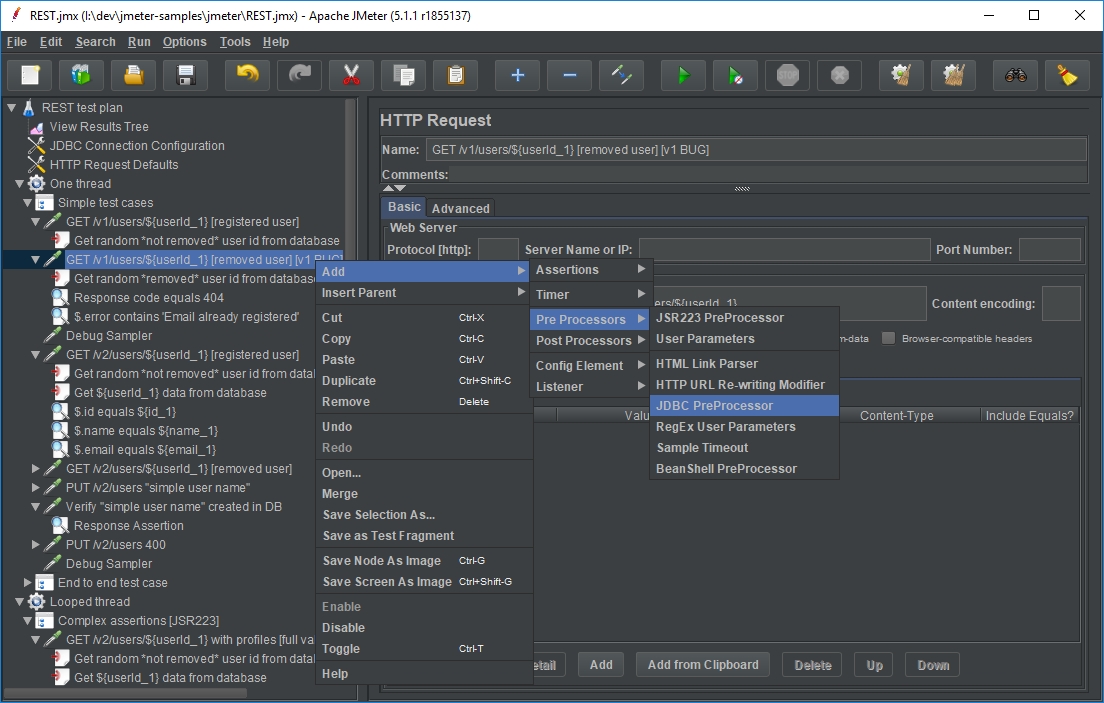This screenshot has width=1104, height=703.
Task: Click the Toggle enable/disable toolbar icon
Action: click(x=622, y=75)
